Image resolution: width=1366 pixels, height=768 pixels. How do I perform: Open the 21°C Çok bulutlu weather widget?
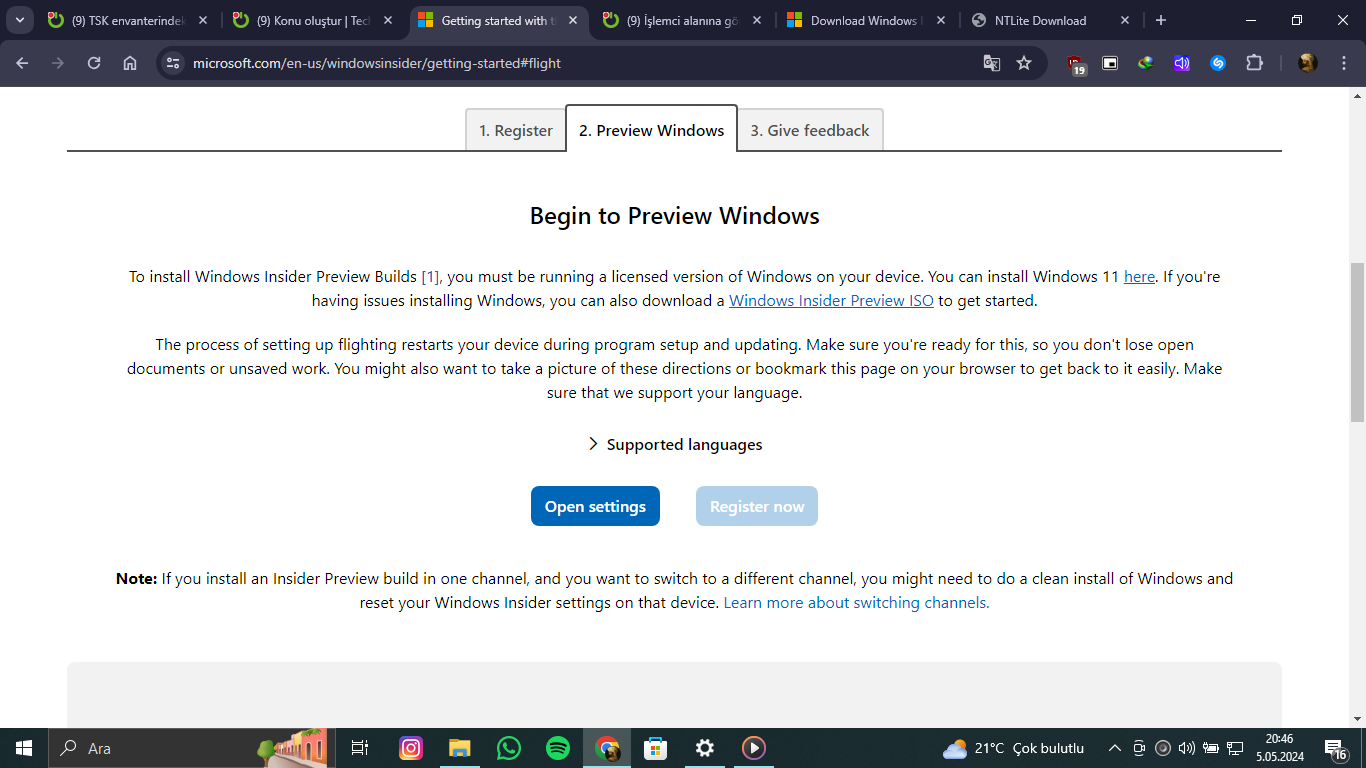coord(1014,748)
